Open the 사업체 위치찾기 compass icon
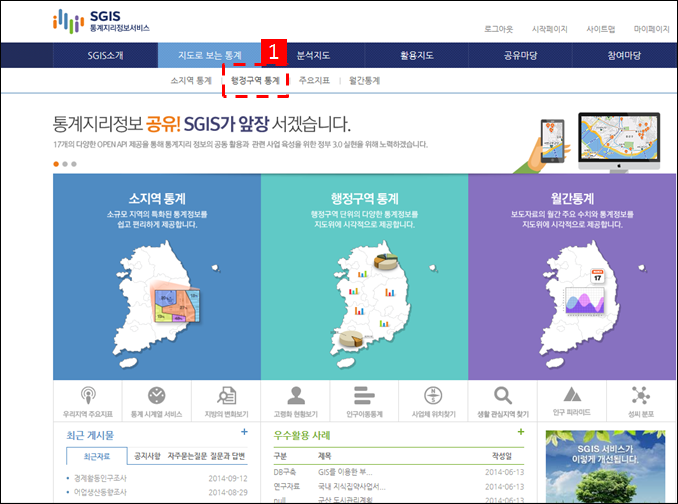 (433, 395)
